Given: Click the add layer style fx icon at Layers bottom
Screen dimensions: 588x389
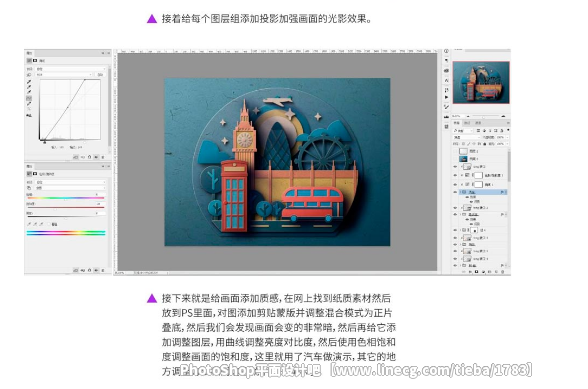Looking at the screenshot, I should point(470,272).
